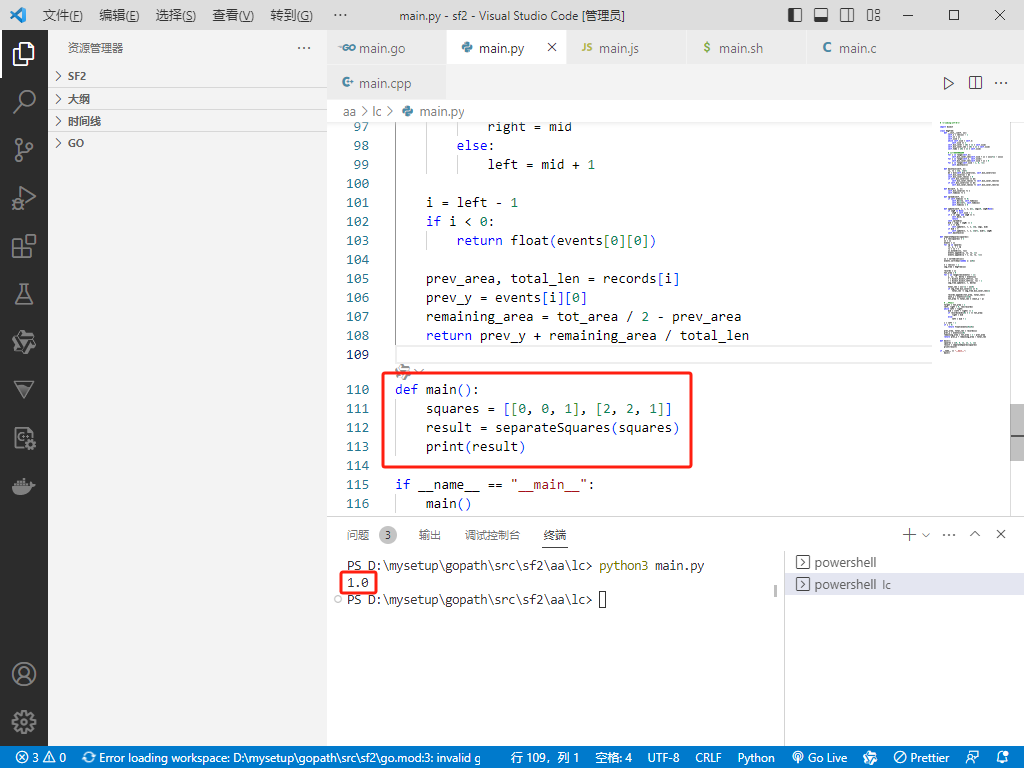This screenshot has height=768, width=1024.
Task: Open the Accounts menu icon
Action: tap(24, 674)
